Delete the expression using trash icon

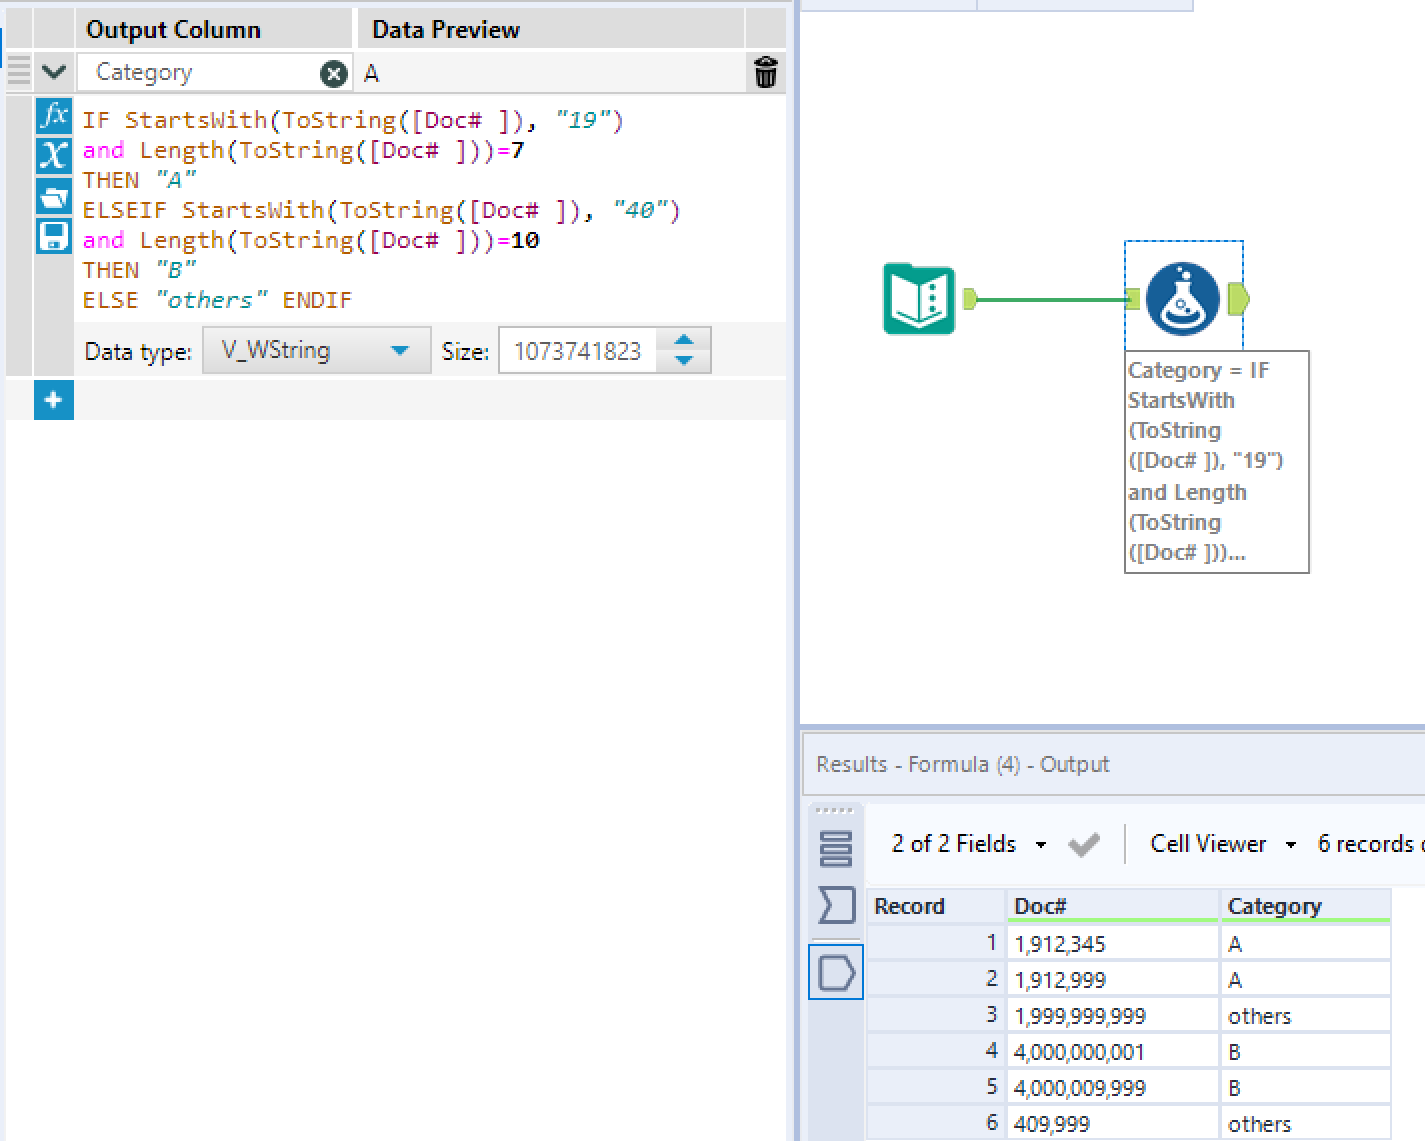(765, 71)
